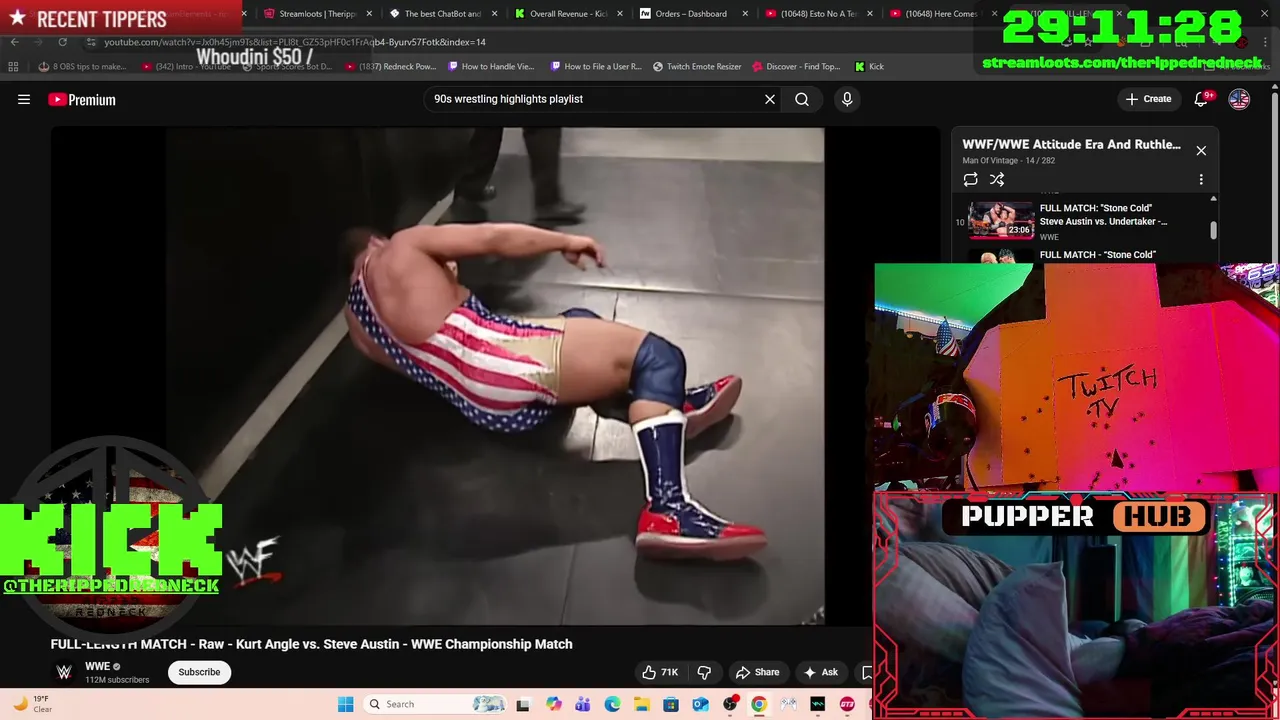1280x720 pixels.
Task: Start voice search with the microphone
Action: coord(847,99)
